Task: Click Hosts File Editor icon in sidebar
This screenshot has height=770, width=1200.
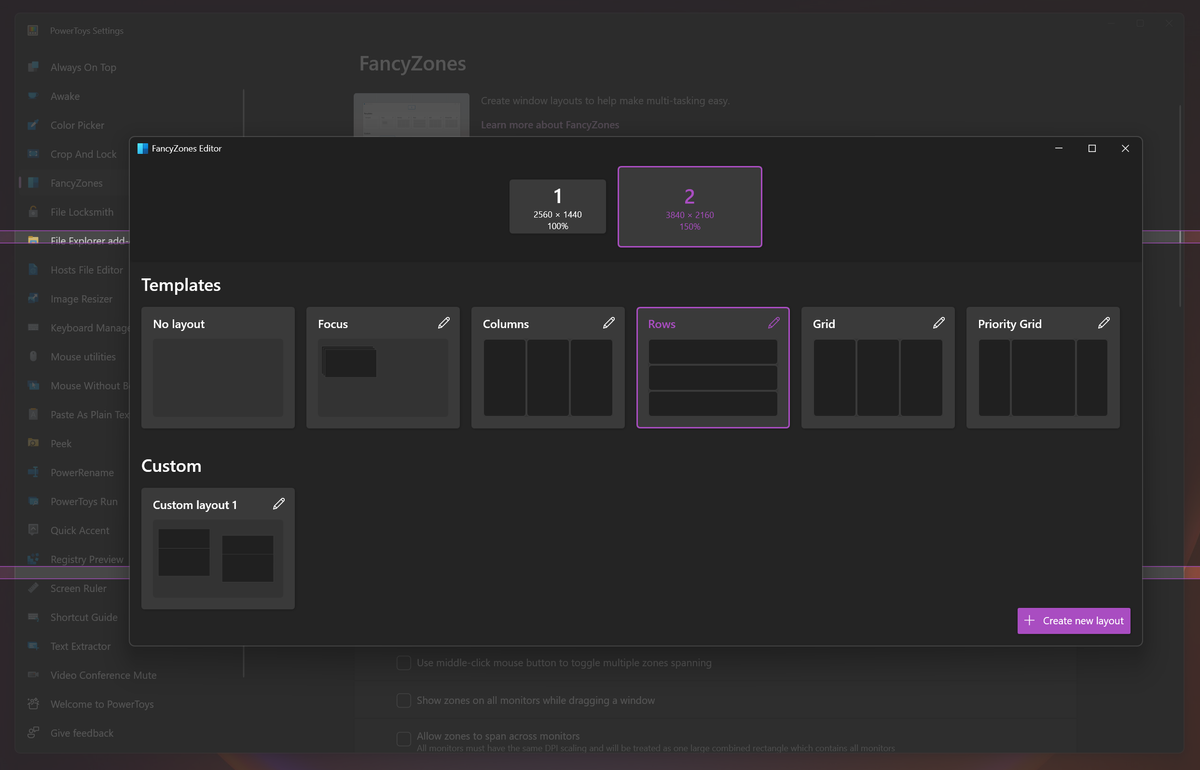Action: (33, 270)
